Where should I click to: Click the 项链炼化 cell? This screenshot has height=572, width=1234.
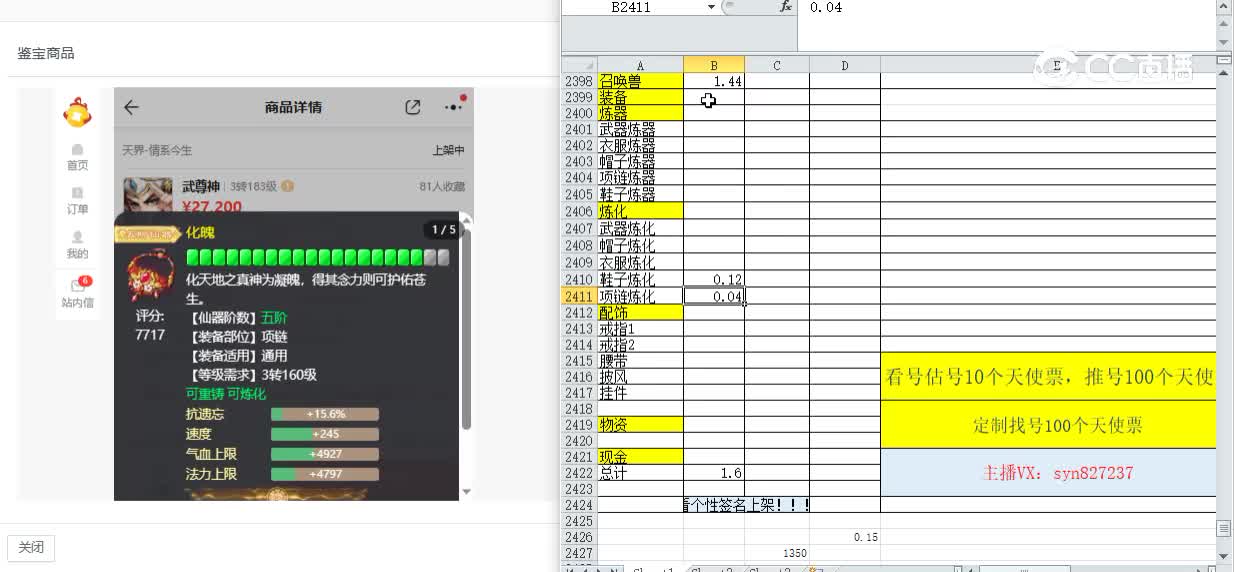(x=640, y=297)
